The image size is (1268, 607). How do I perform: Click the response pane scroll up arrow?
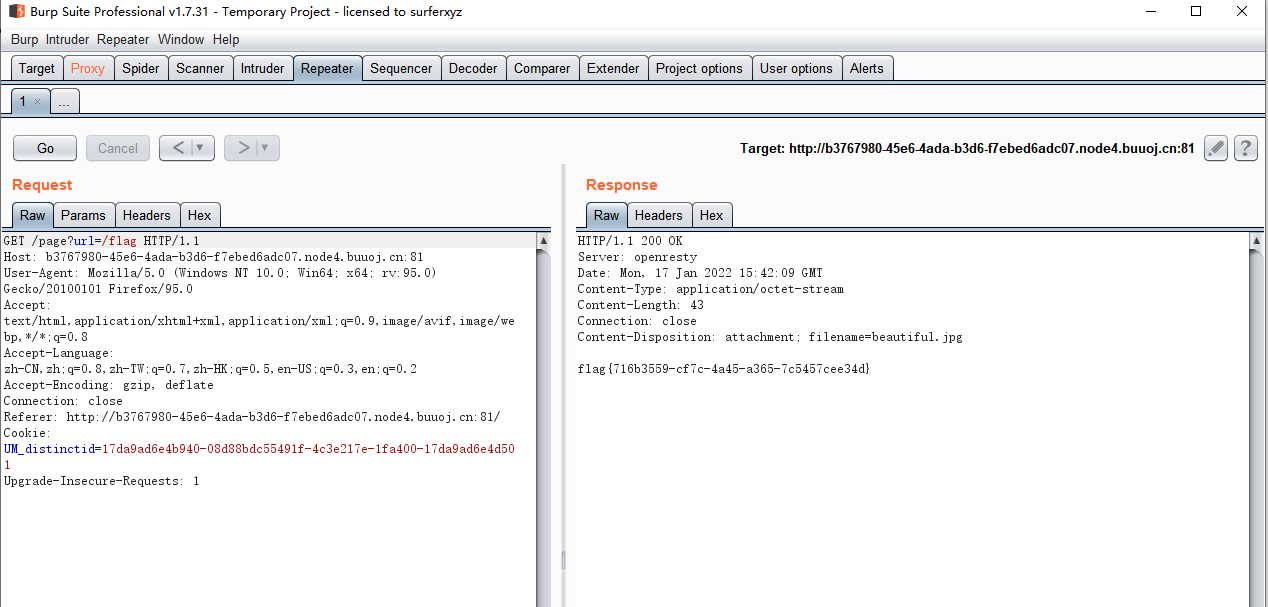[1257, 240]
